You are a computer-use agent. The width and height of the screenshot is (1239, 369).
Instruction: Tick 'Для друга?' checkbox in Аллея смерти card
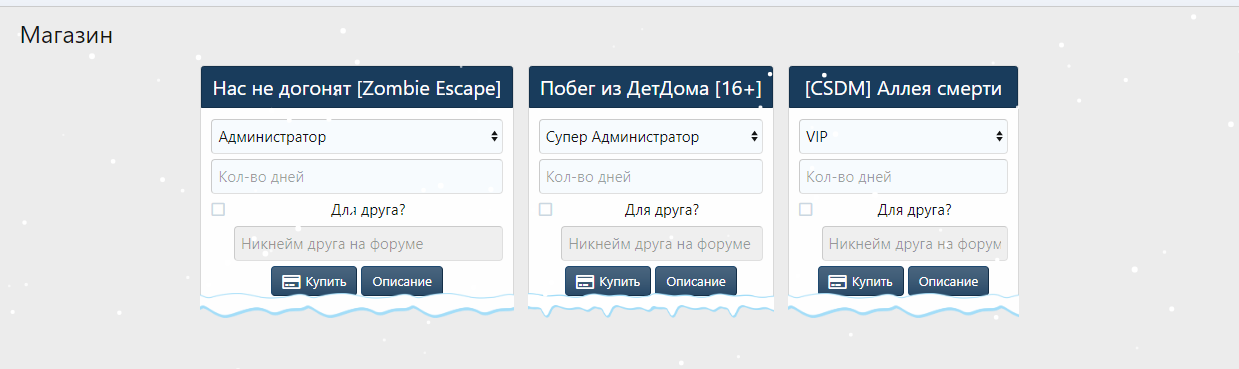pyautogui.click(x=806, y=209)
